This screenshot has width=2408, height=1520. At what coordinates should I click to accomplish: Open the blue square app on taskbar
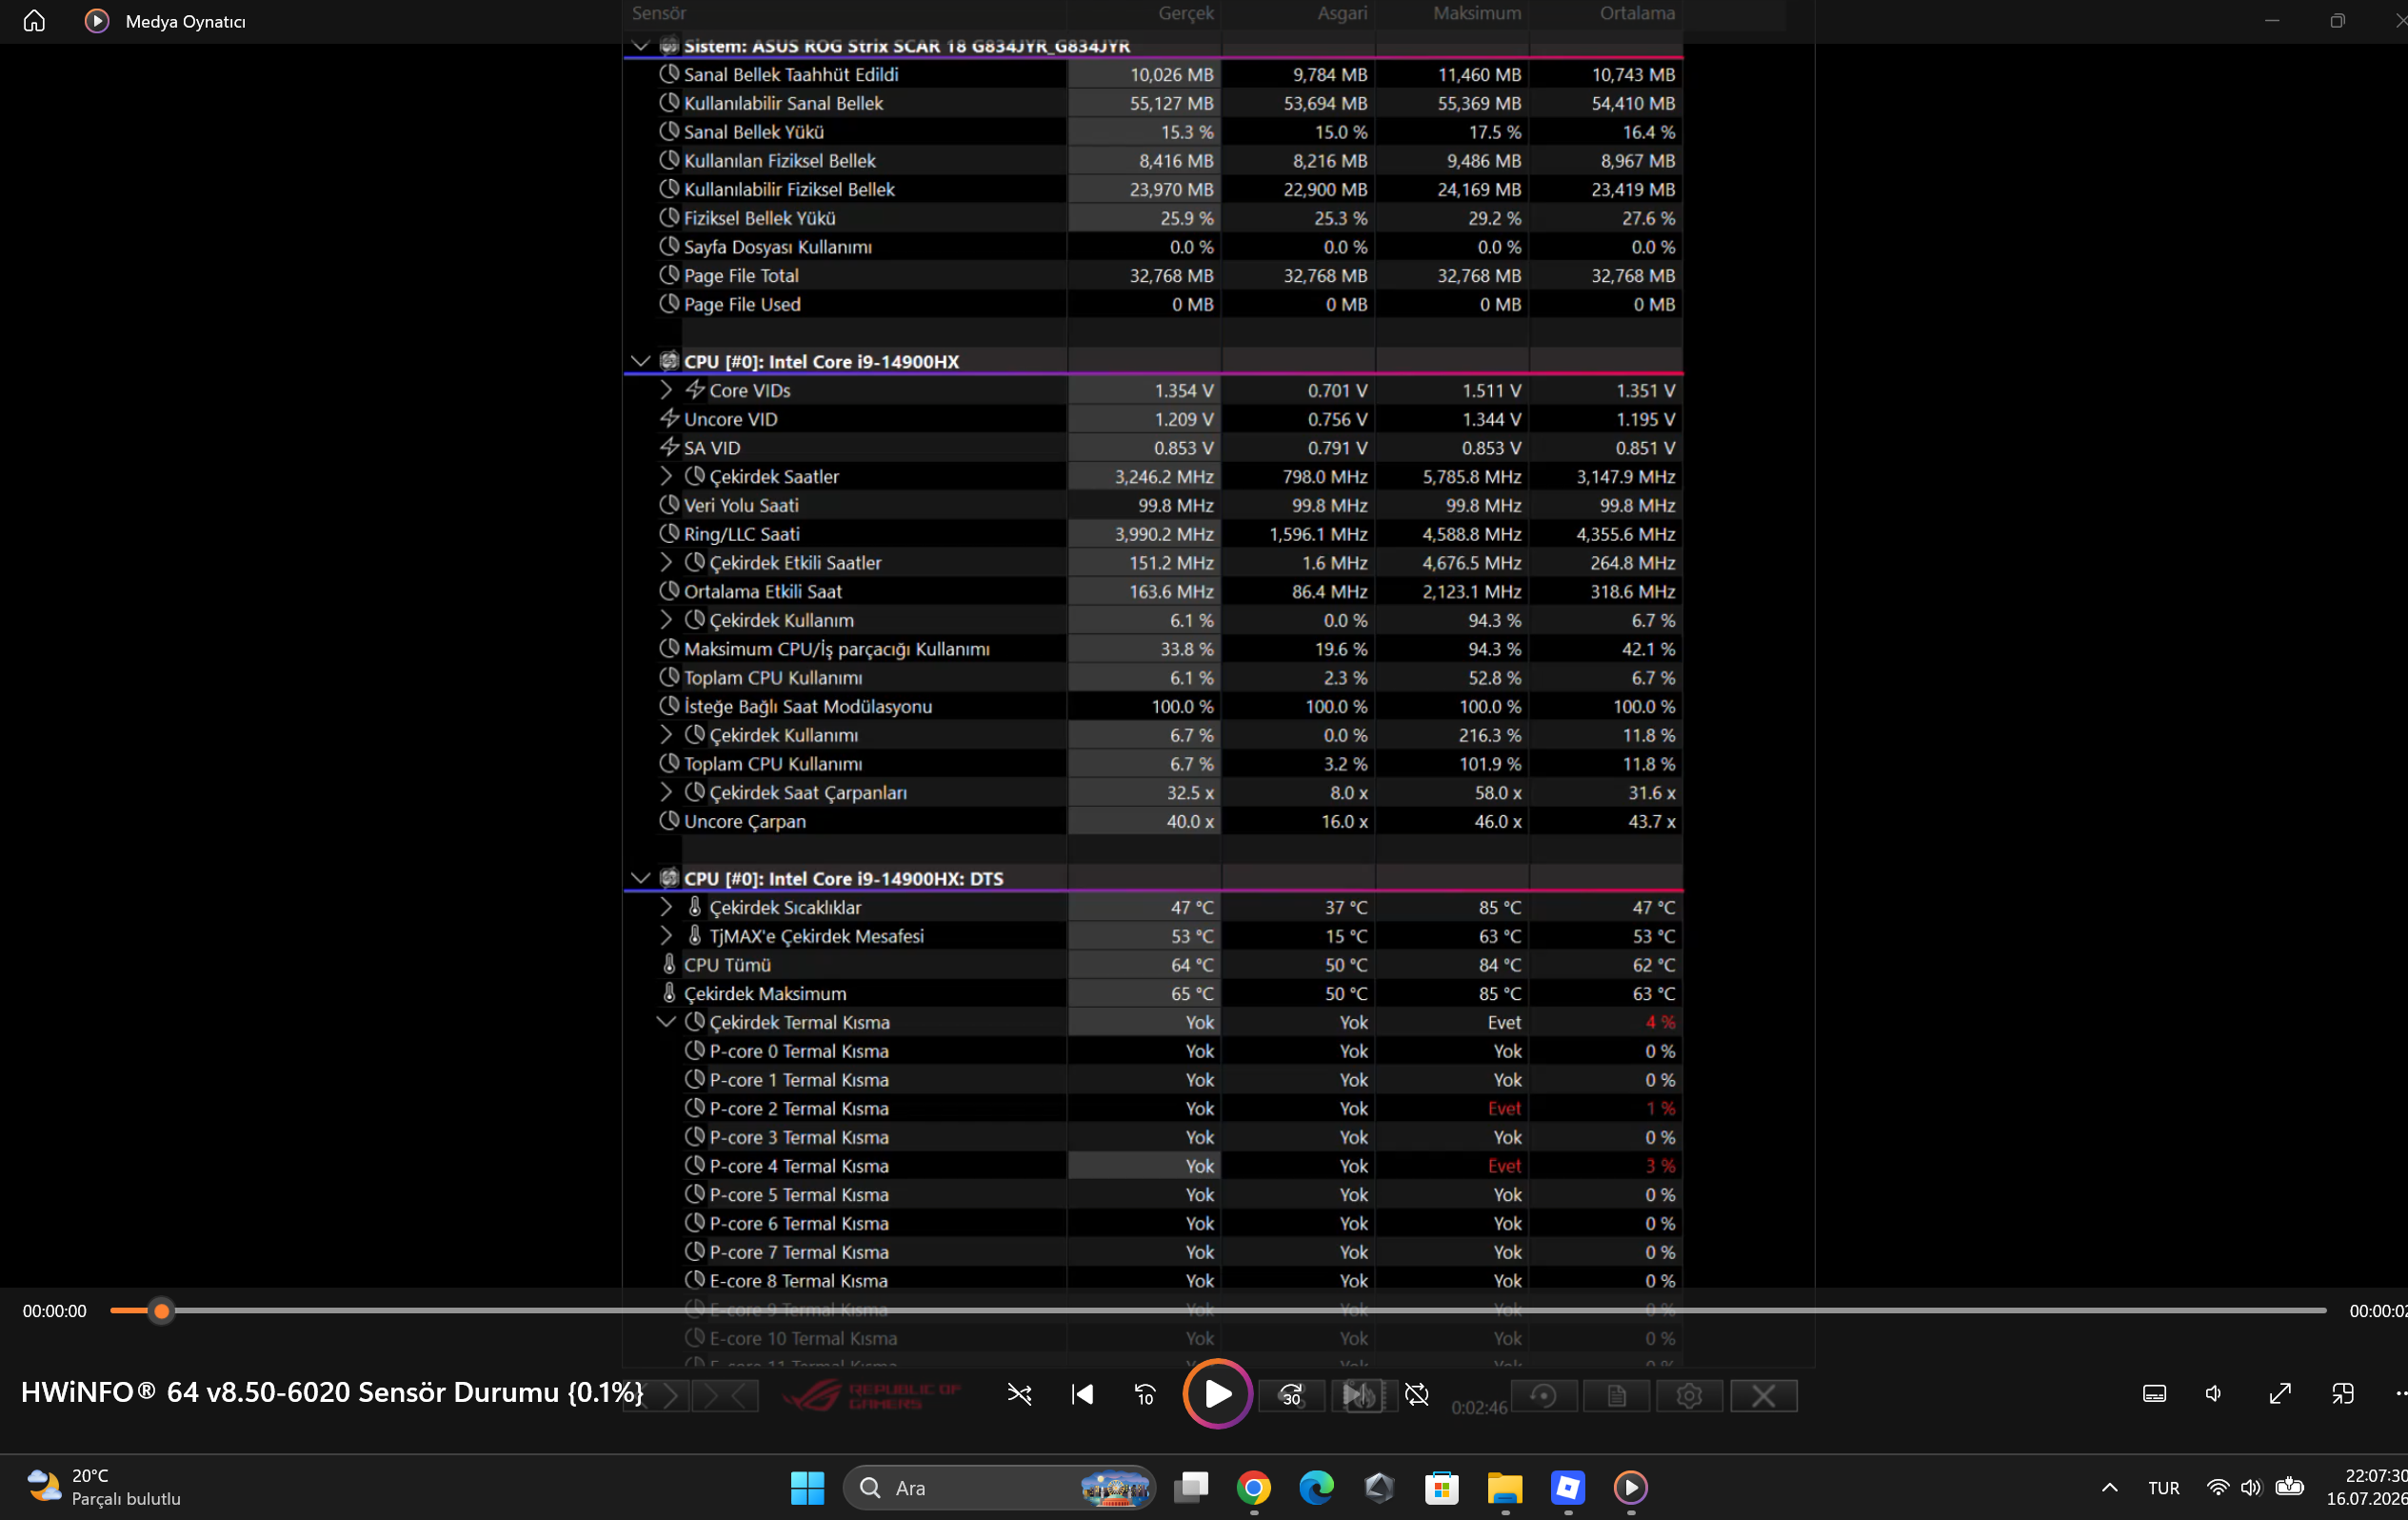coord(1568,1487)
